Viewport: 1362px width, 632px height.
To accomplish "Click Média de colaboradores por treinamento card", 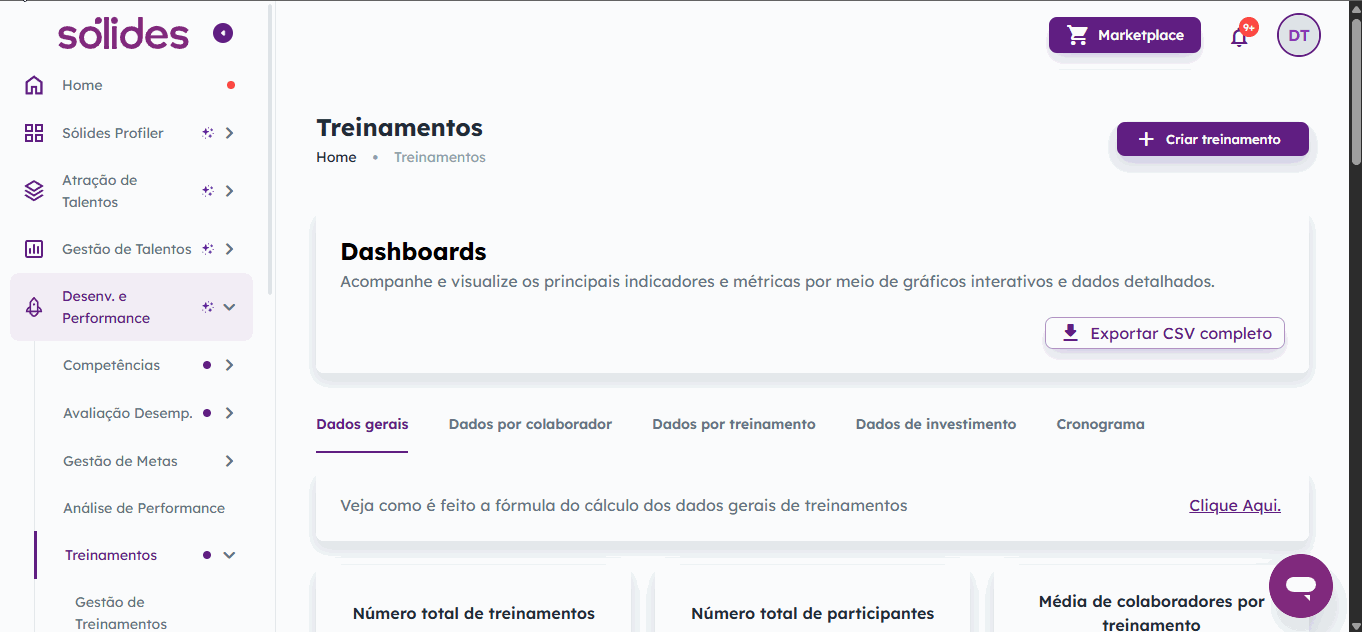I will (x=1151, y=603).
